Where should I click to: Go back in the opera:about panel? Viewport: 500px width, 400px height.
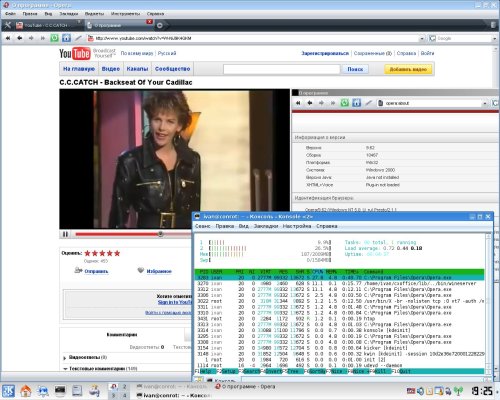[310, 103]
